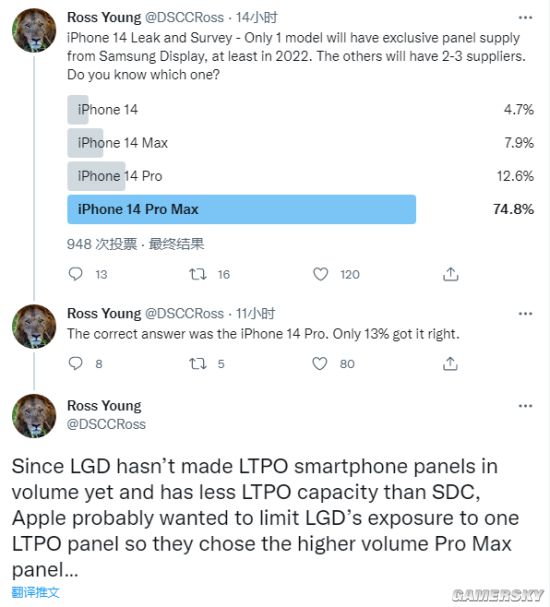Share the iPhone 14 poll tweet
Screen dimensions: 550x607
[x=451, y=274]
